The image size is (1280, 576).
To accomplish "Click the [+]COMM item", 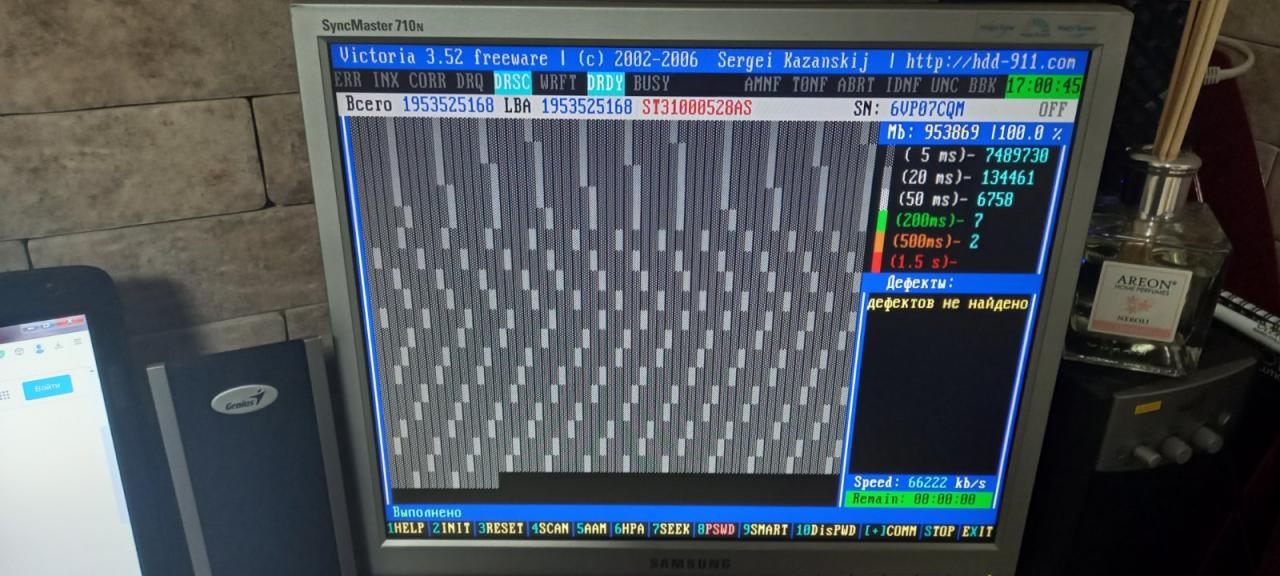I will coord(890,531).
